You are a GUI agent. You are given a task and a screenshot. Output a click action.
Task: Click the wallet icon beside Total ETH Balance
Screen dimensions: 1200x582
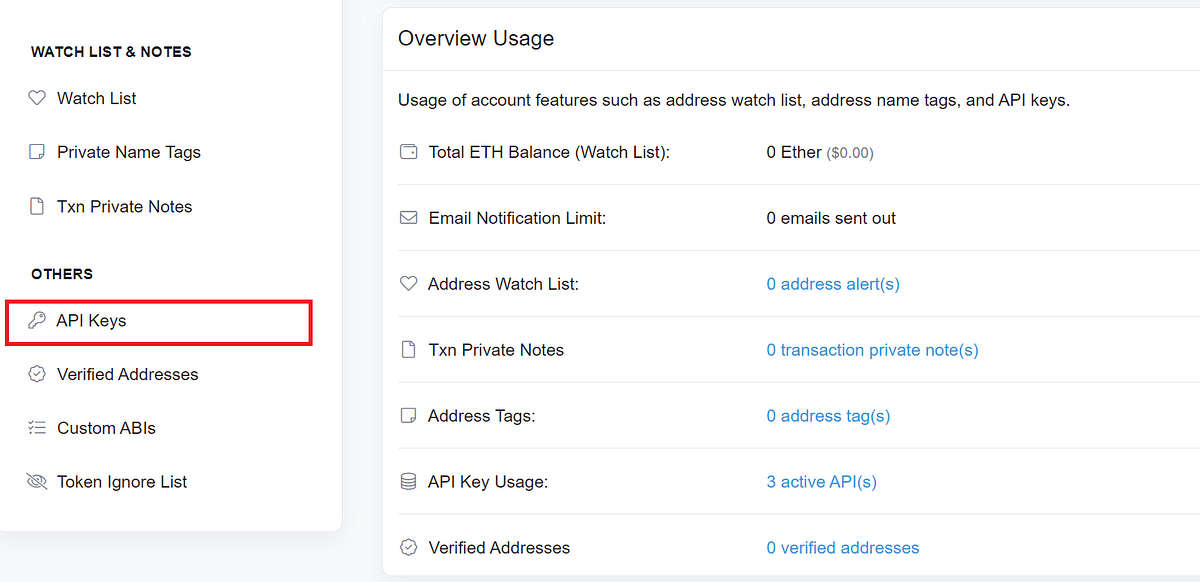[408, 152]
